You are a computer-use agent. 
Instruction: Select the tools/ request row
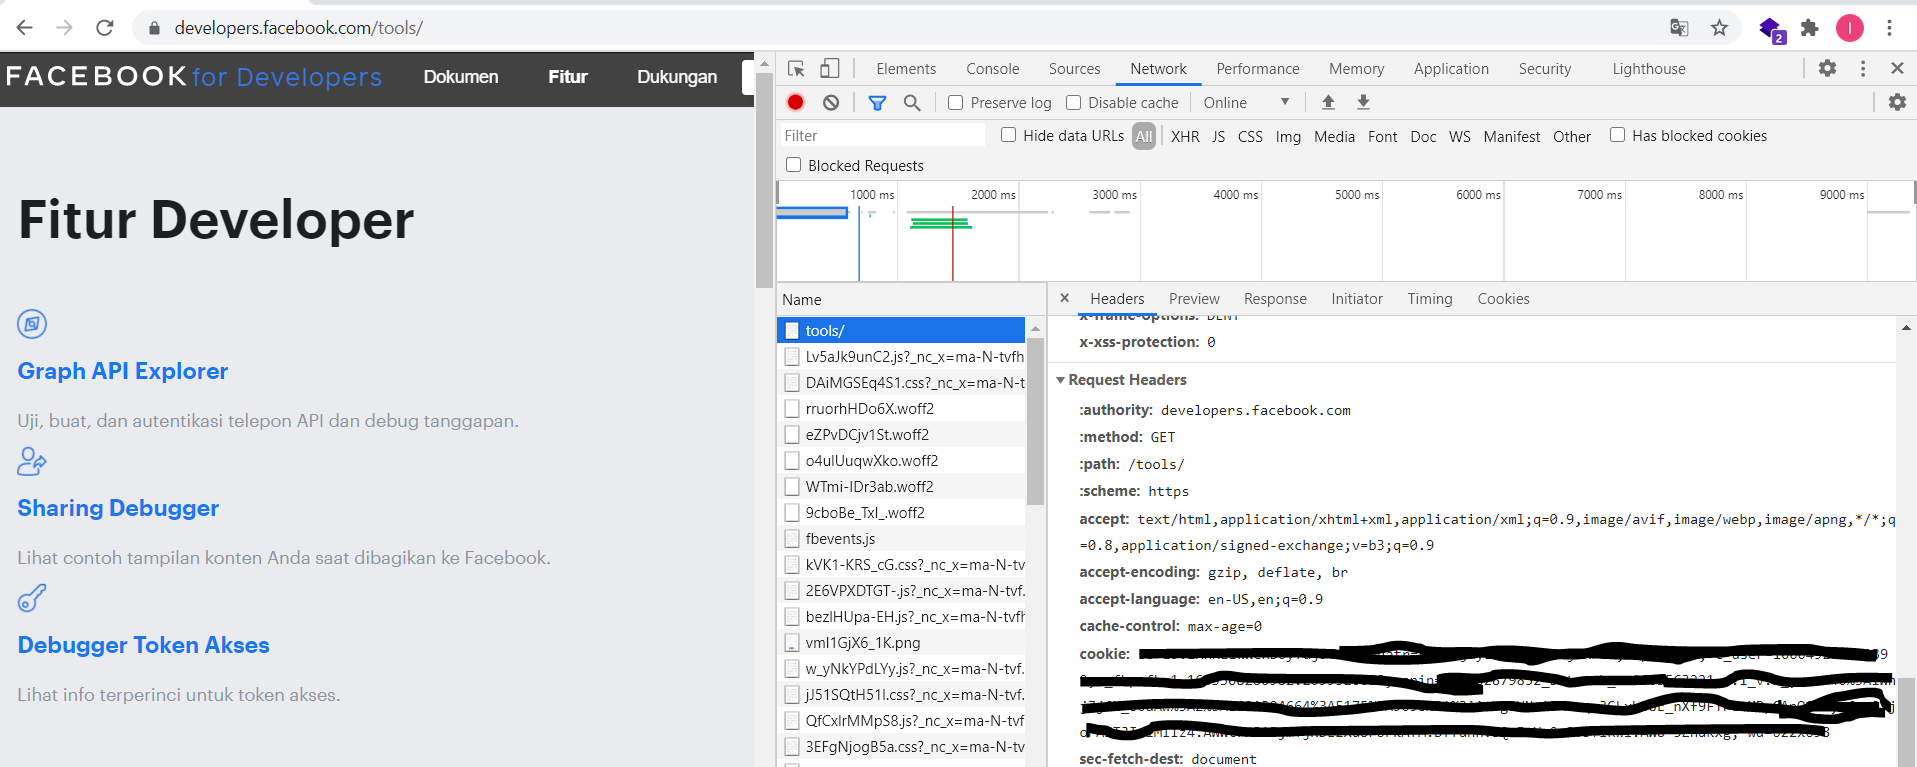(901, 330)
